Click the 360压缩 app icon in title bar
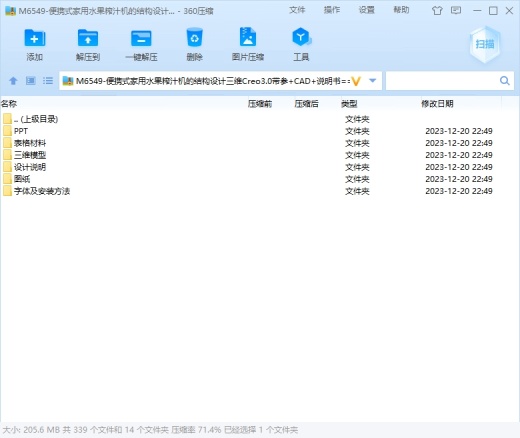The height and width of the screenshot is (438, 520). point(11,11)
